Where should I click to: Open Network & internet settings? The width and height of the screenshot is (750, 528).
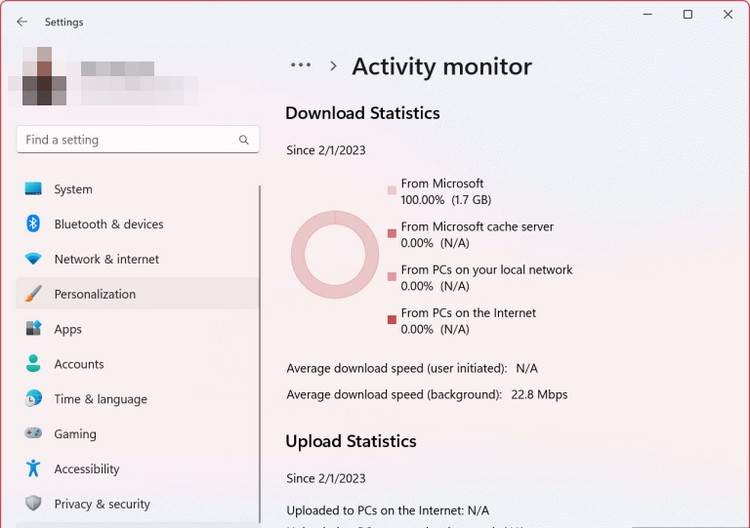click(x=138, y=259)
